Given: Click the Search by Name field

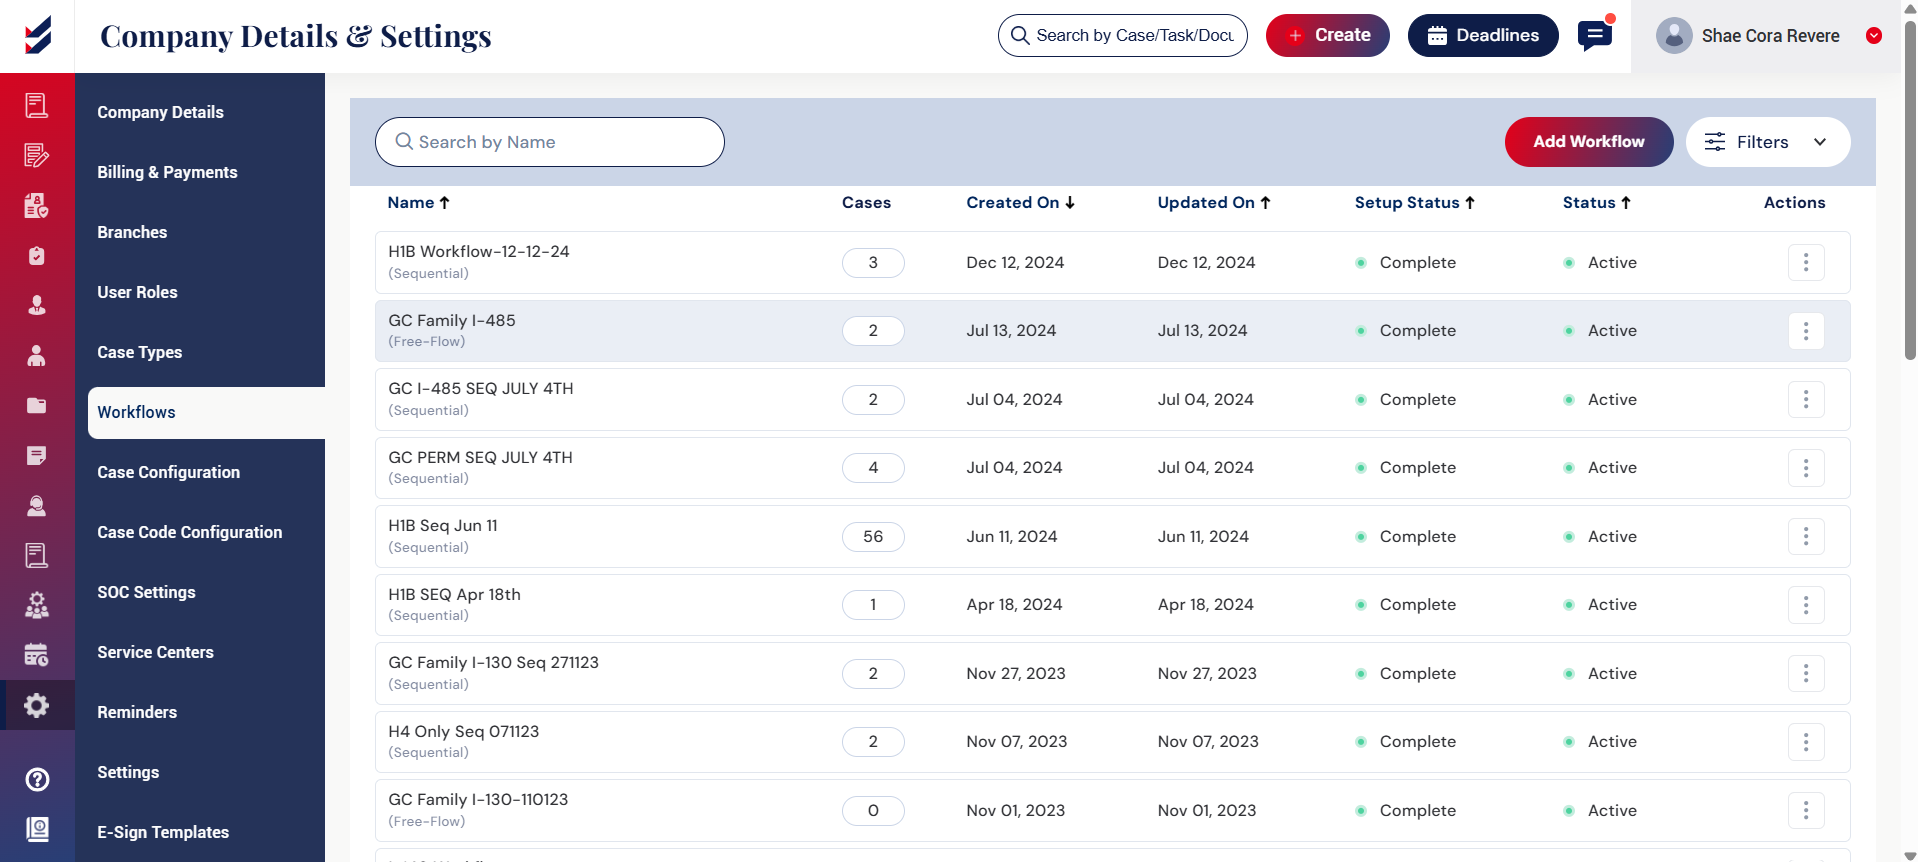Looking at the screenshot, I should (x=550, y=142).
